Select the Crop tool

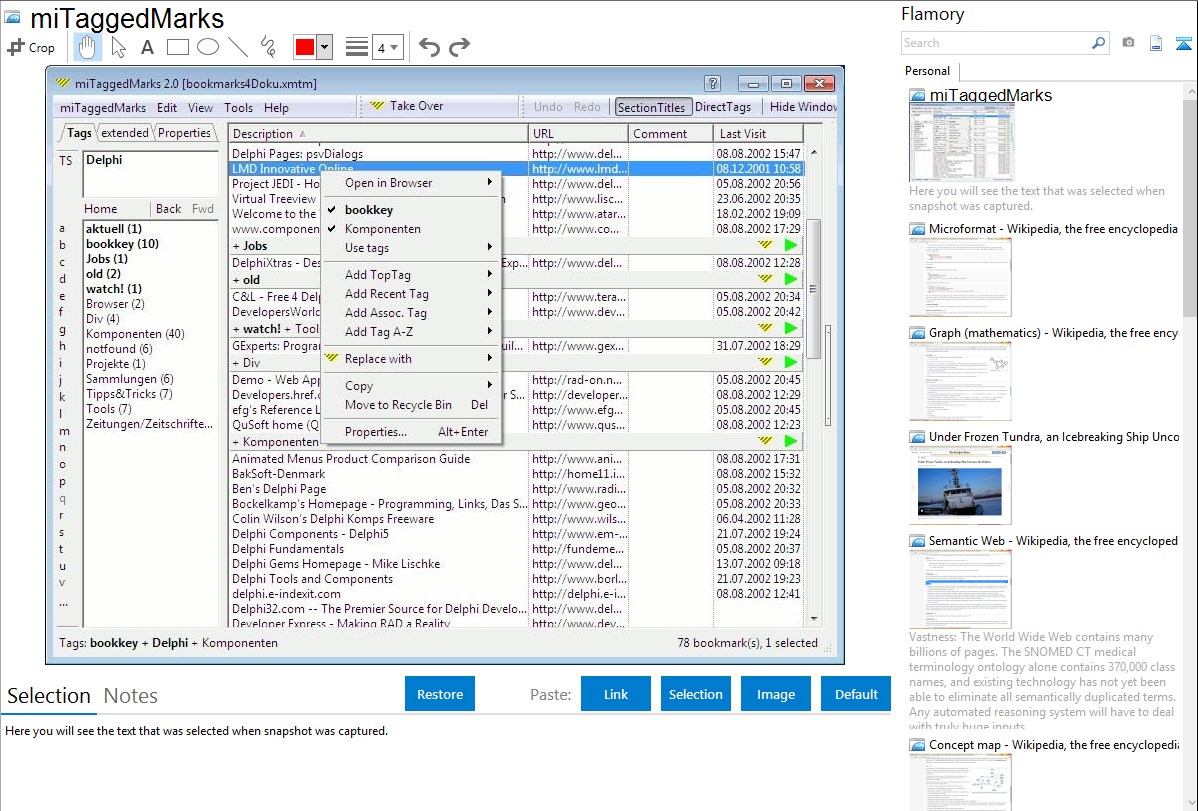pyautogui.click(x=31, y=47)
